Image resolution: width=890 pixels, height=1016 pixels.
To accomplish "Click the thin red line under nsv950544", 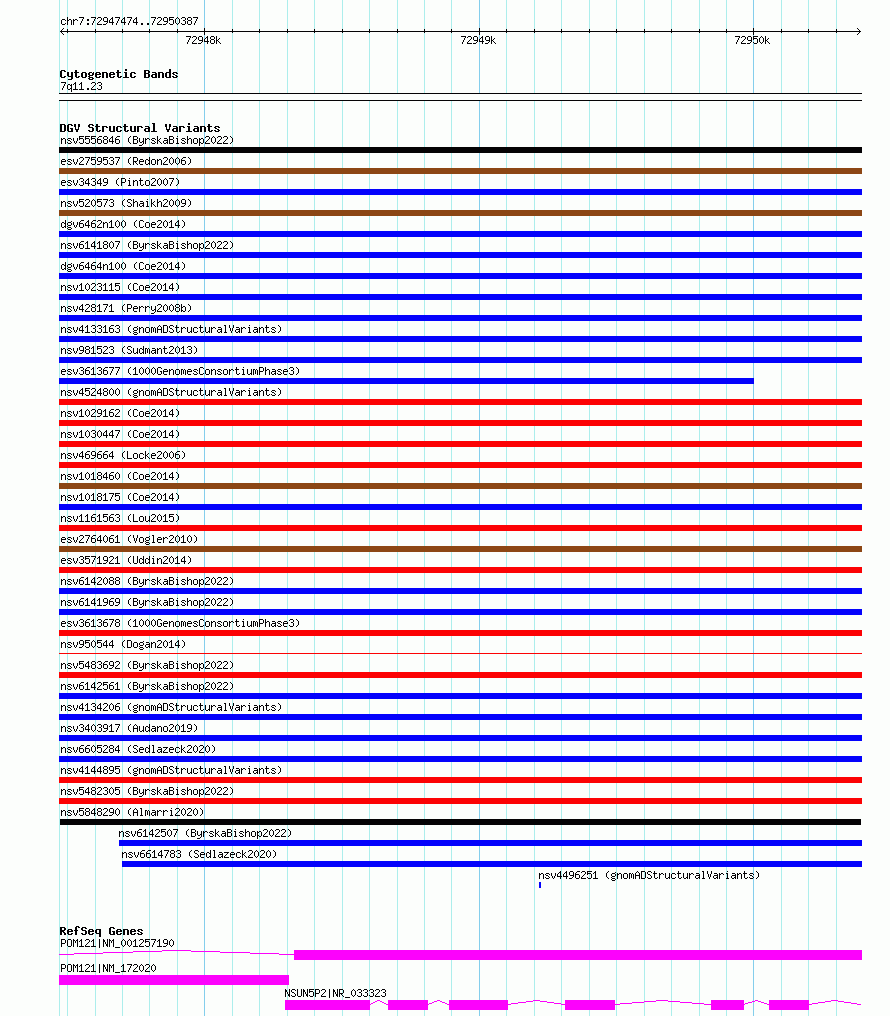I will click(461, 654).
